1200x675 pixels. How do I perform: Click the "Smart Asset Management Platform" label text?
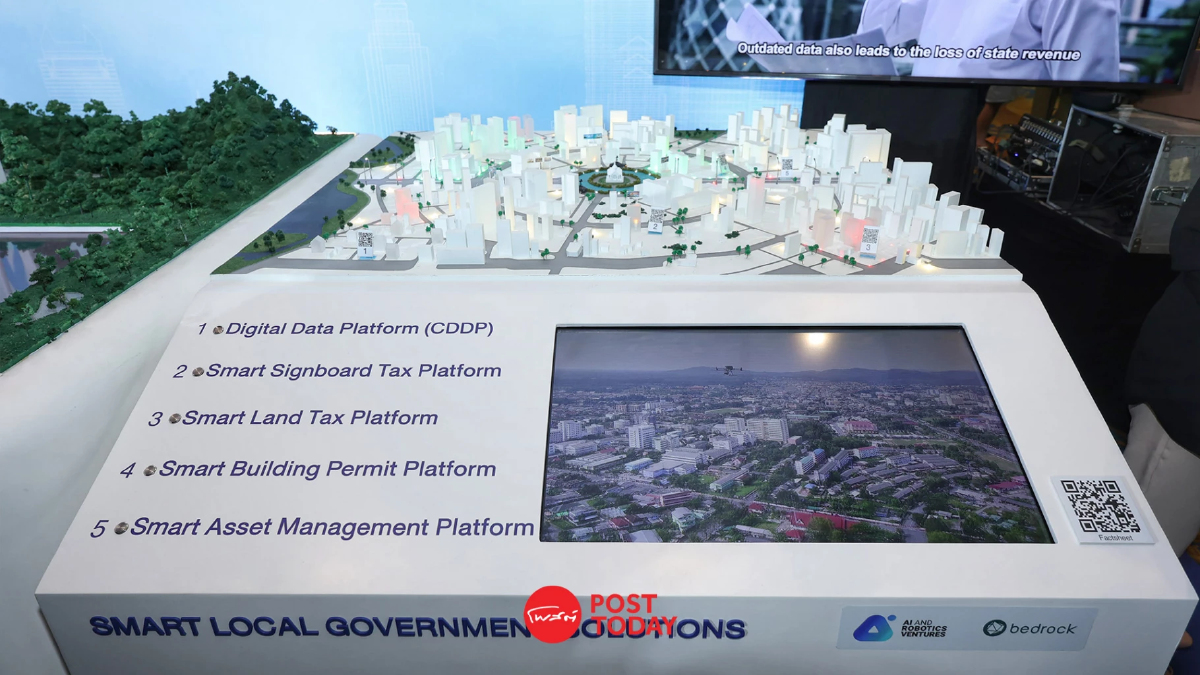pos(332,527)
